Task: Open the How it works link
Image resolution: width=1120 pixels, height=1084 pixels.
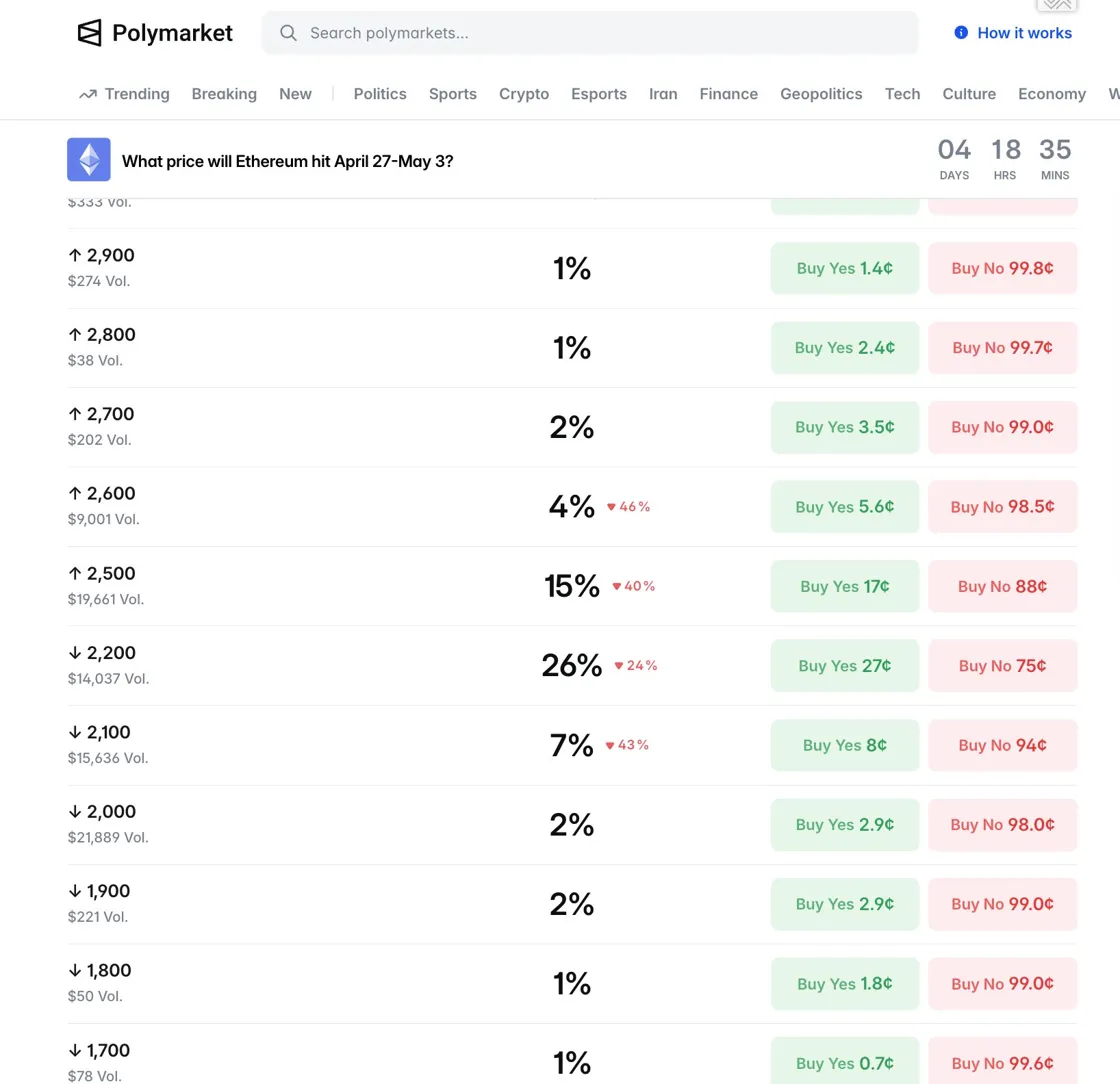Action: [1024, 33]
